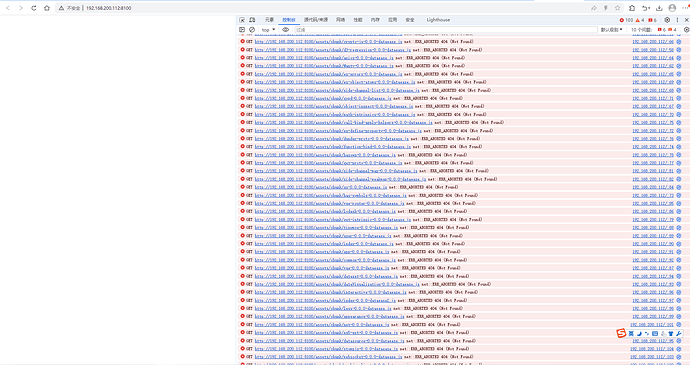Open the lodash chunk URL link
The height and width of the screenshot is (365, 690).
[x=325, y=211]
